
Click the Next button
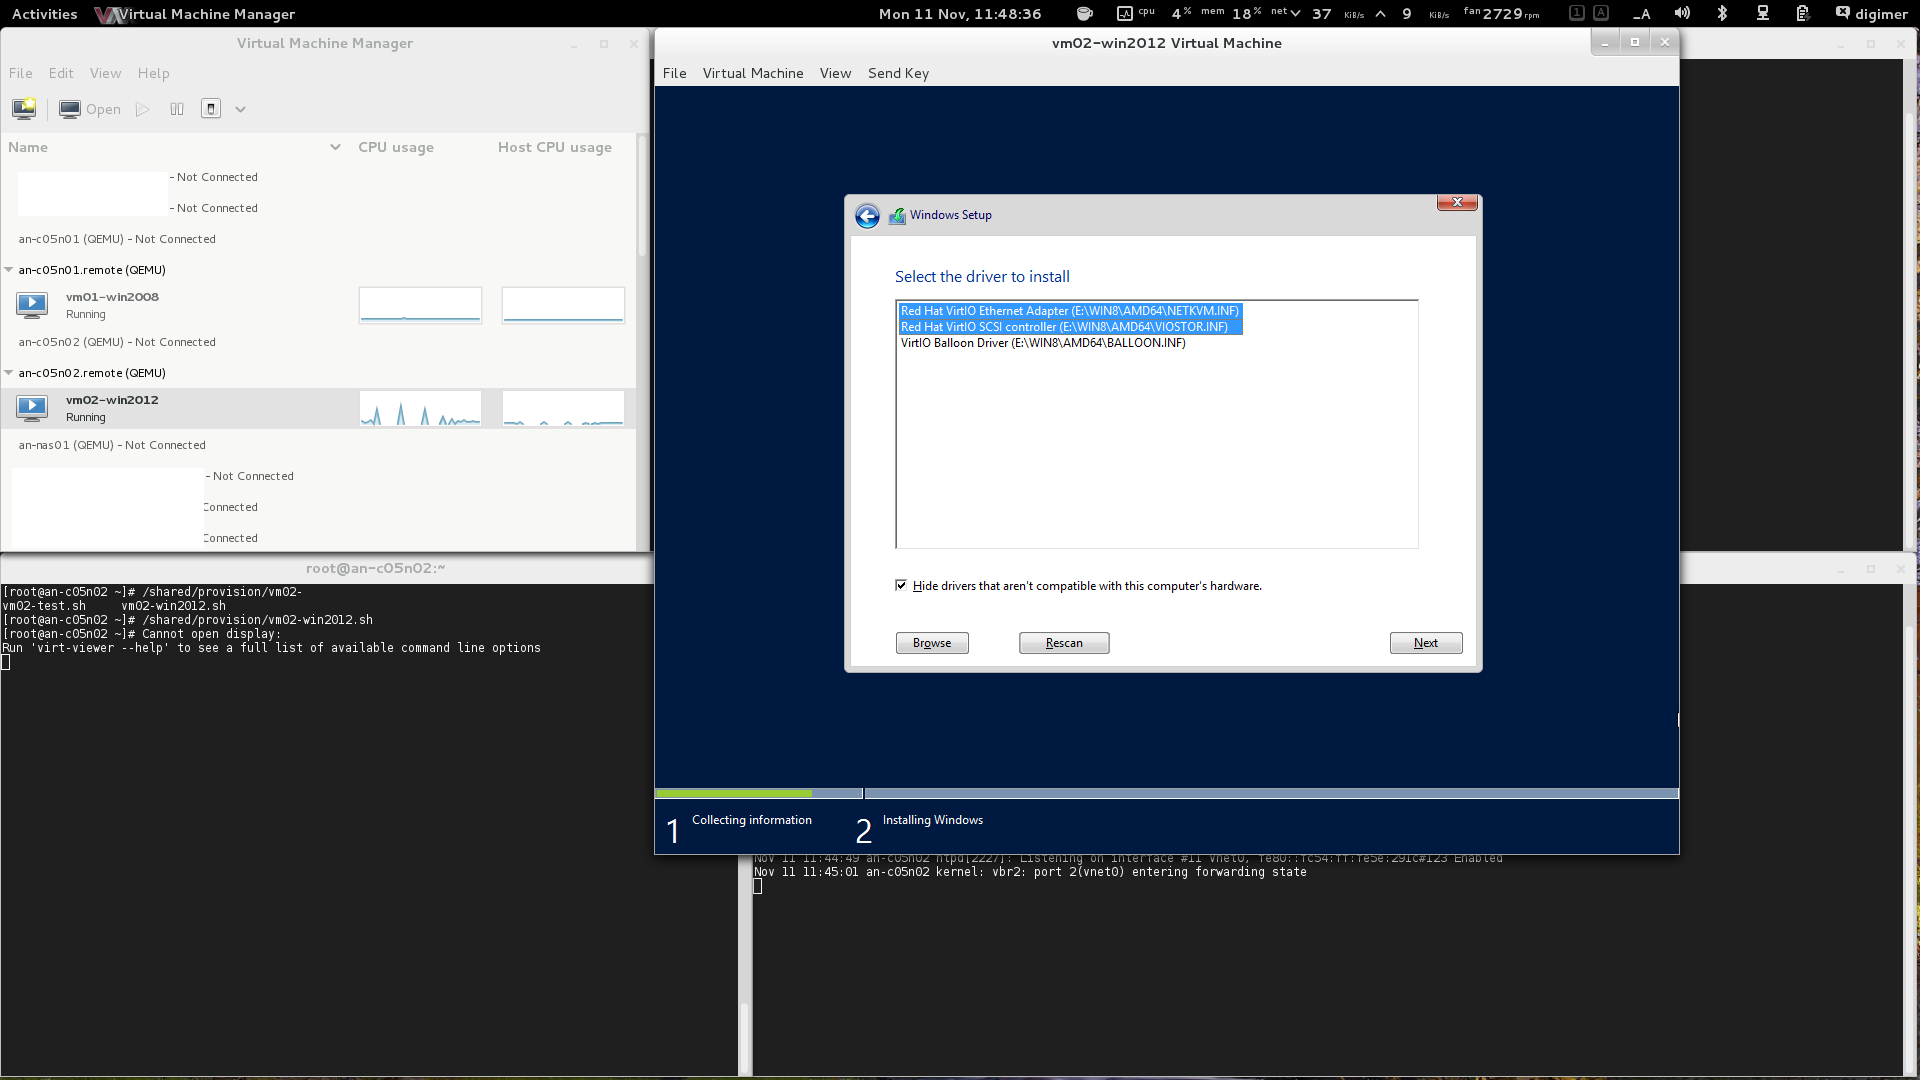pos(1426,643)
